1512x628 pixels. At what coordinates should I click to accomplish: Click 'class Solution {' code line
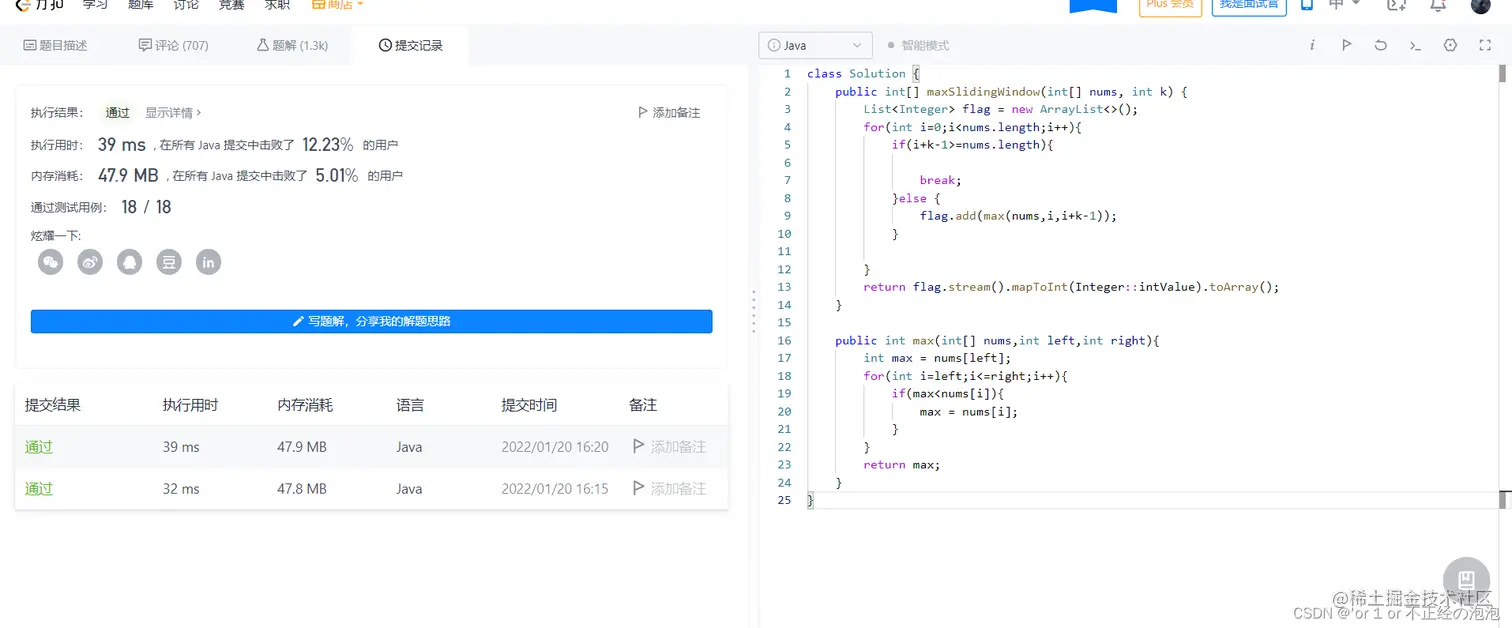coord(862,74)
